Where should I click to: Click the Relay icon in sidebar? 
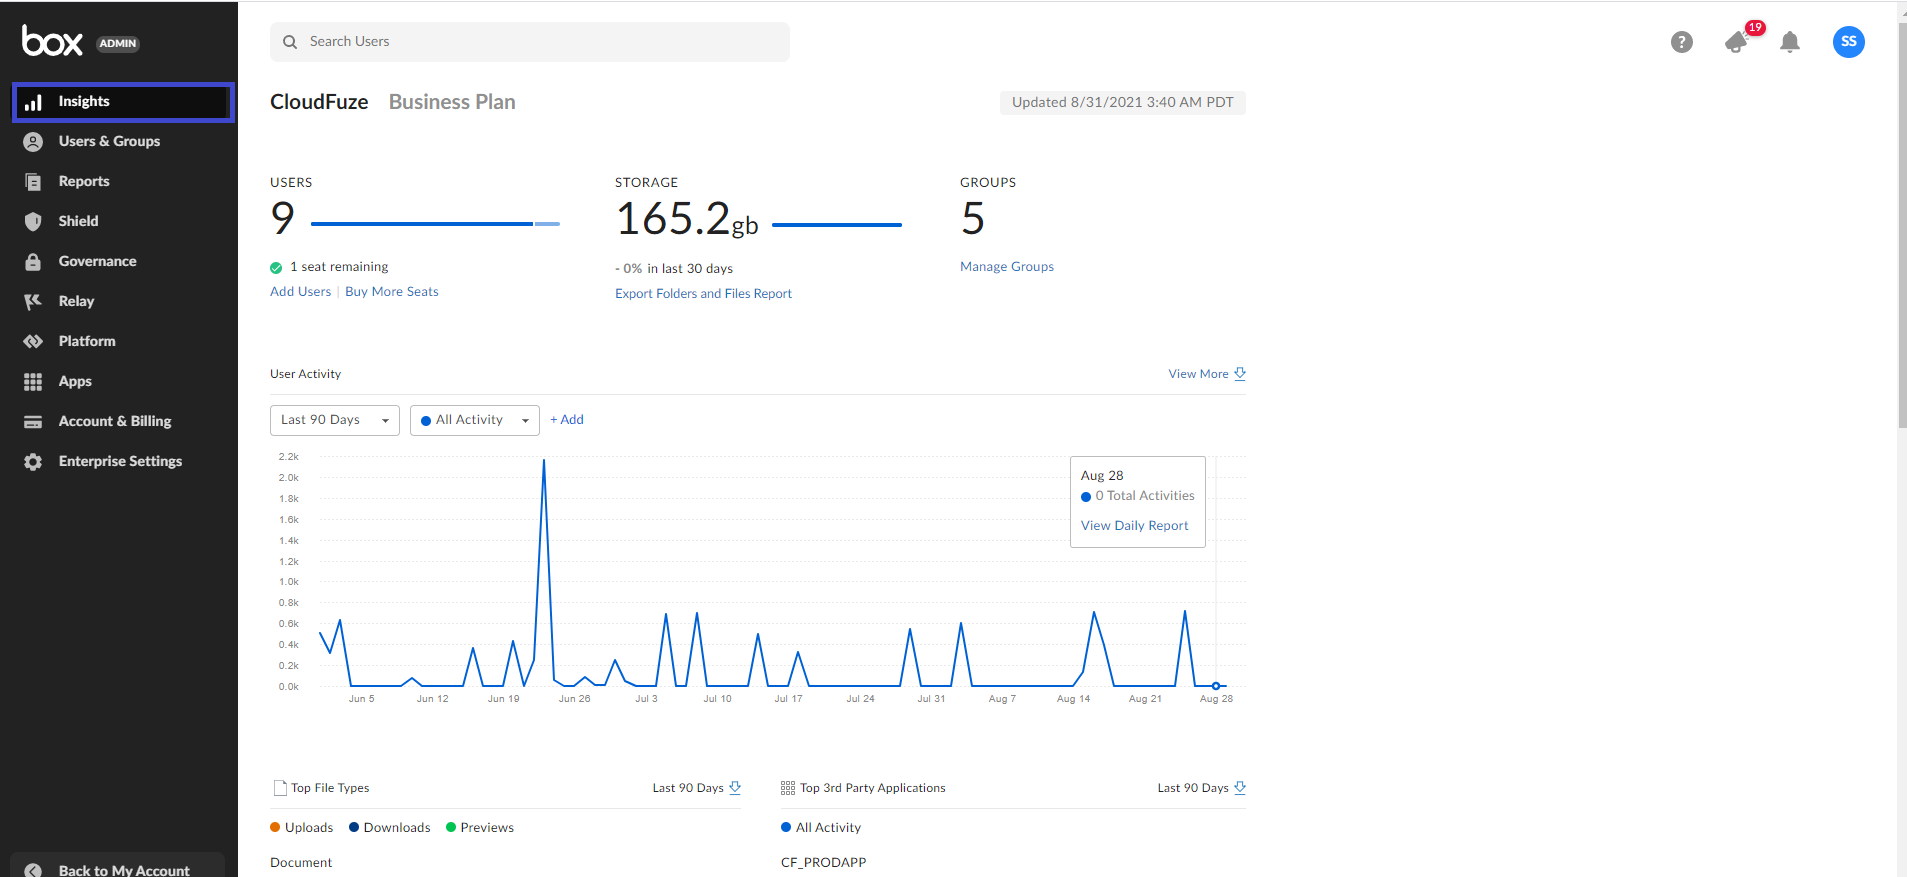33,302
